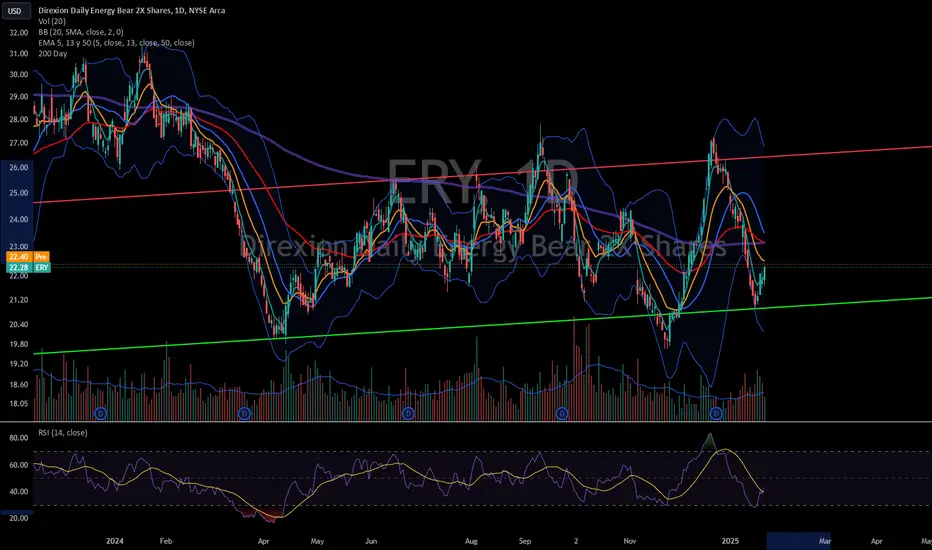Open the June 2024 dividend D marker
The height and width of the screenshot is (550, 932).
408,413
